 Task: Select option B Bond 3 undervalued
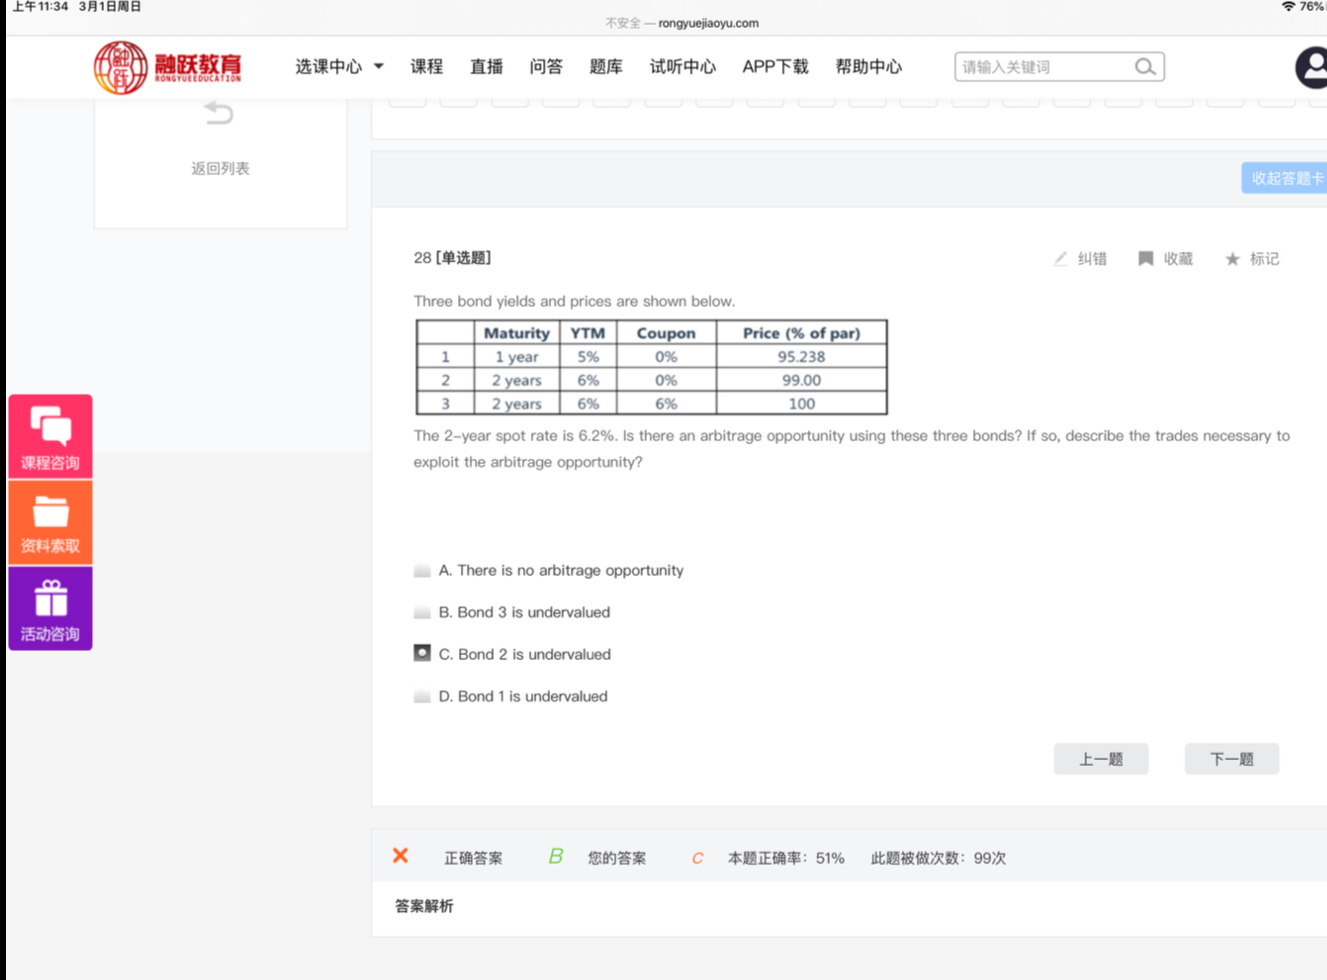(x=422, y=613)
